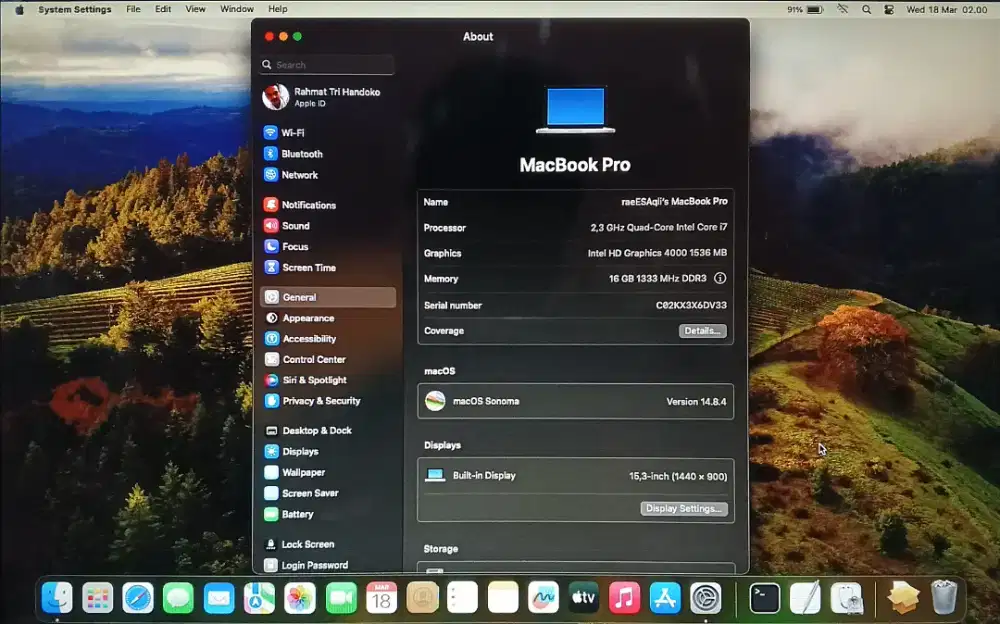The width and height of the screenshot is (1000, 624).
Task: Open the Apple menu
Action: coord(19,9)
